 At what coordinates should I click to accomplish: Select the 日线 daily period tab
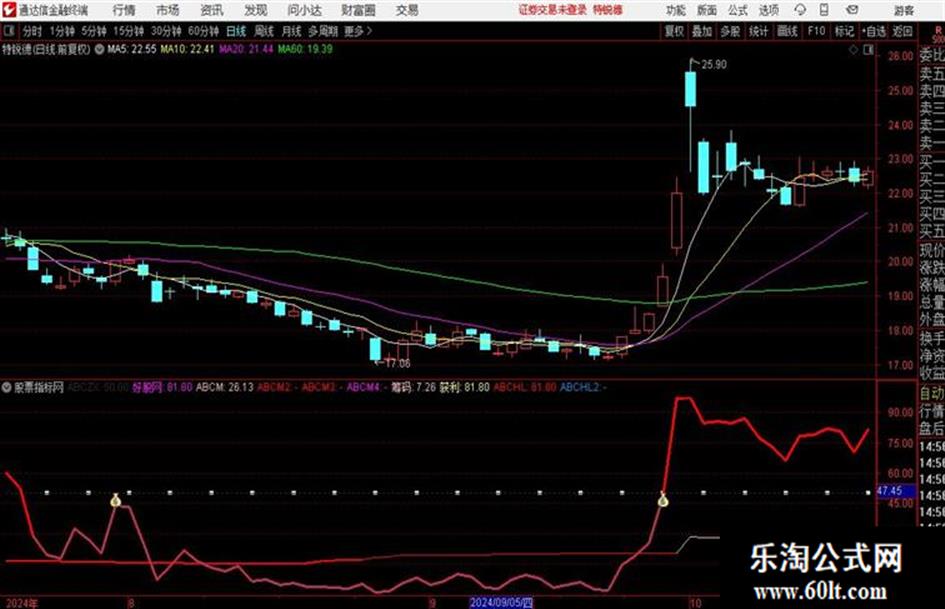pyautogui.click(x=236, y=31)
